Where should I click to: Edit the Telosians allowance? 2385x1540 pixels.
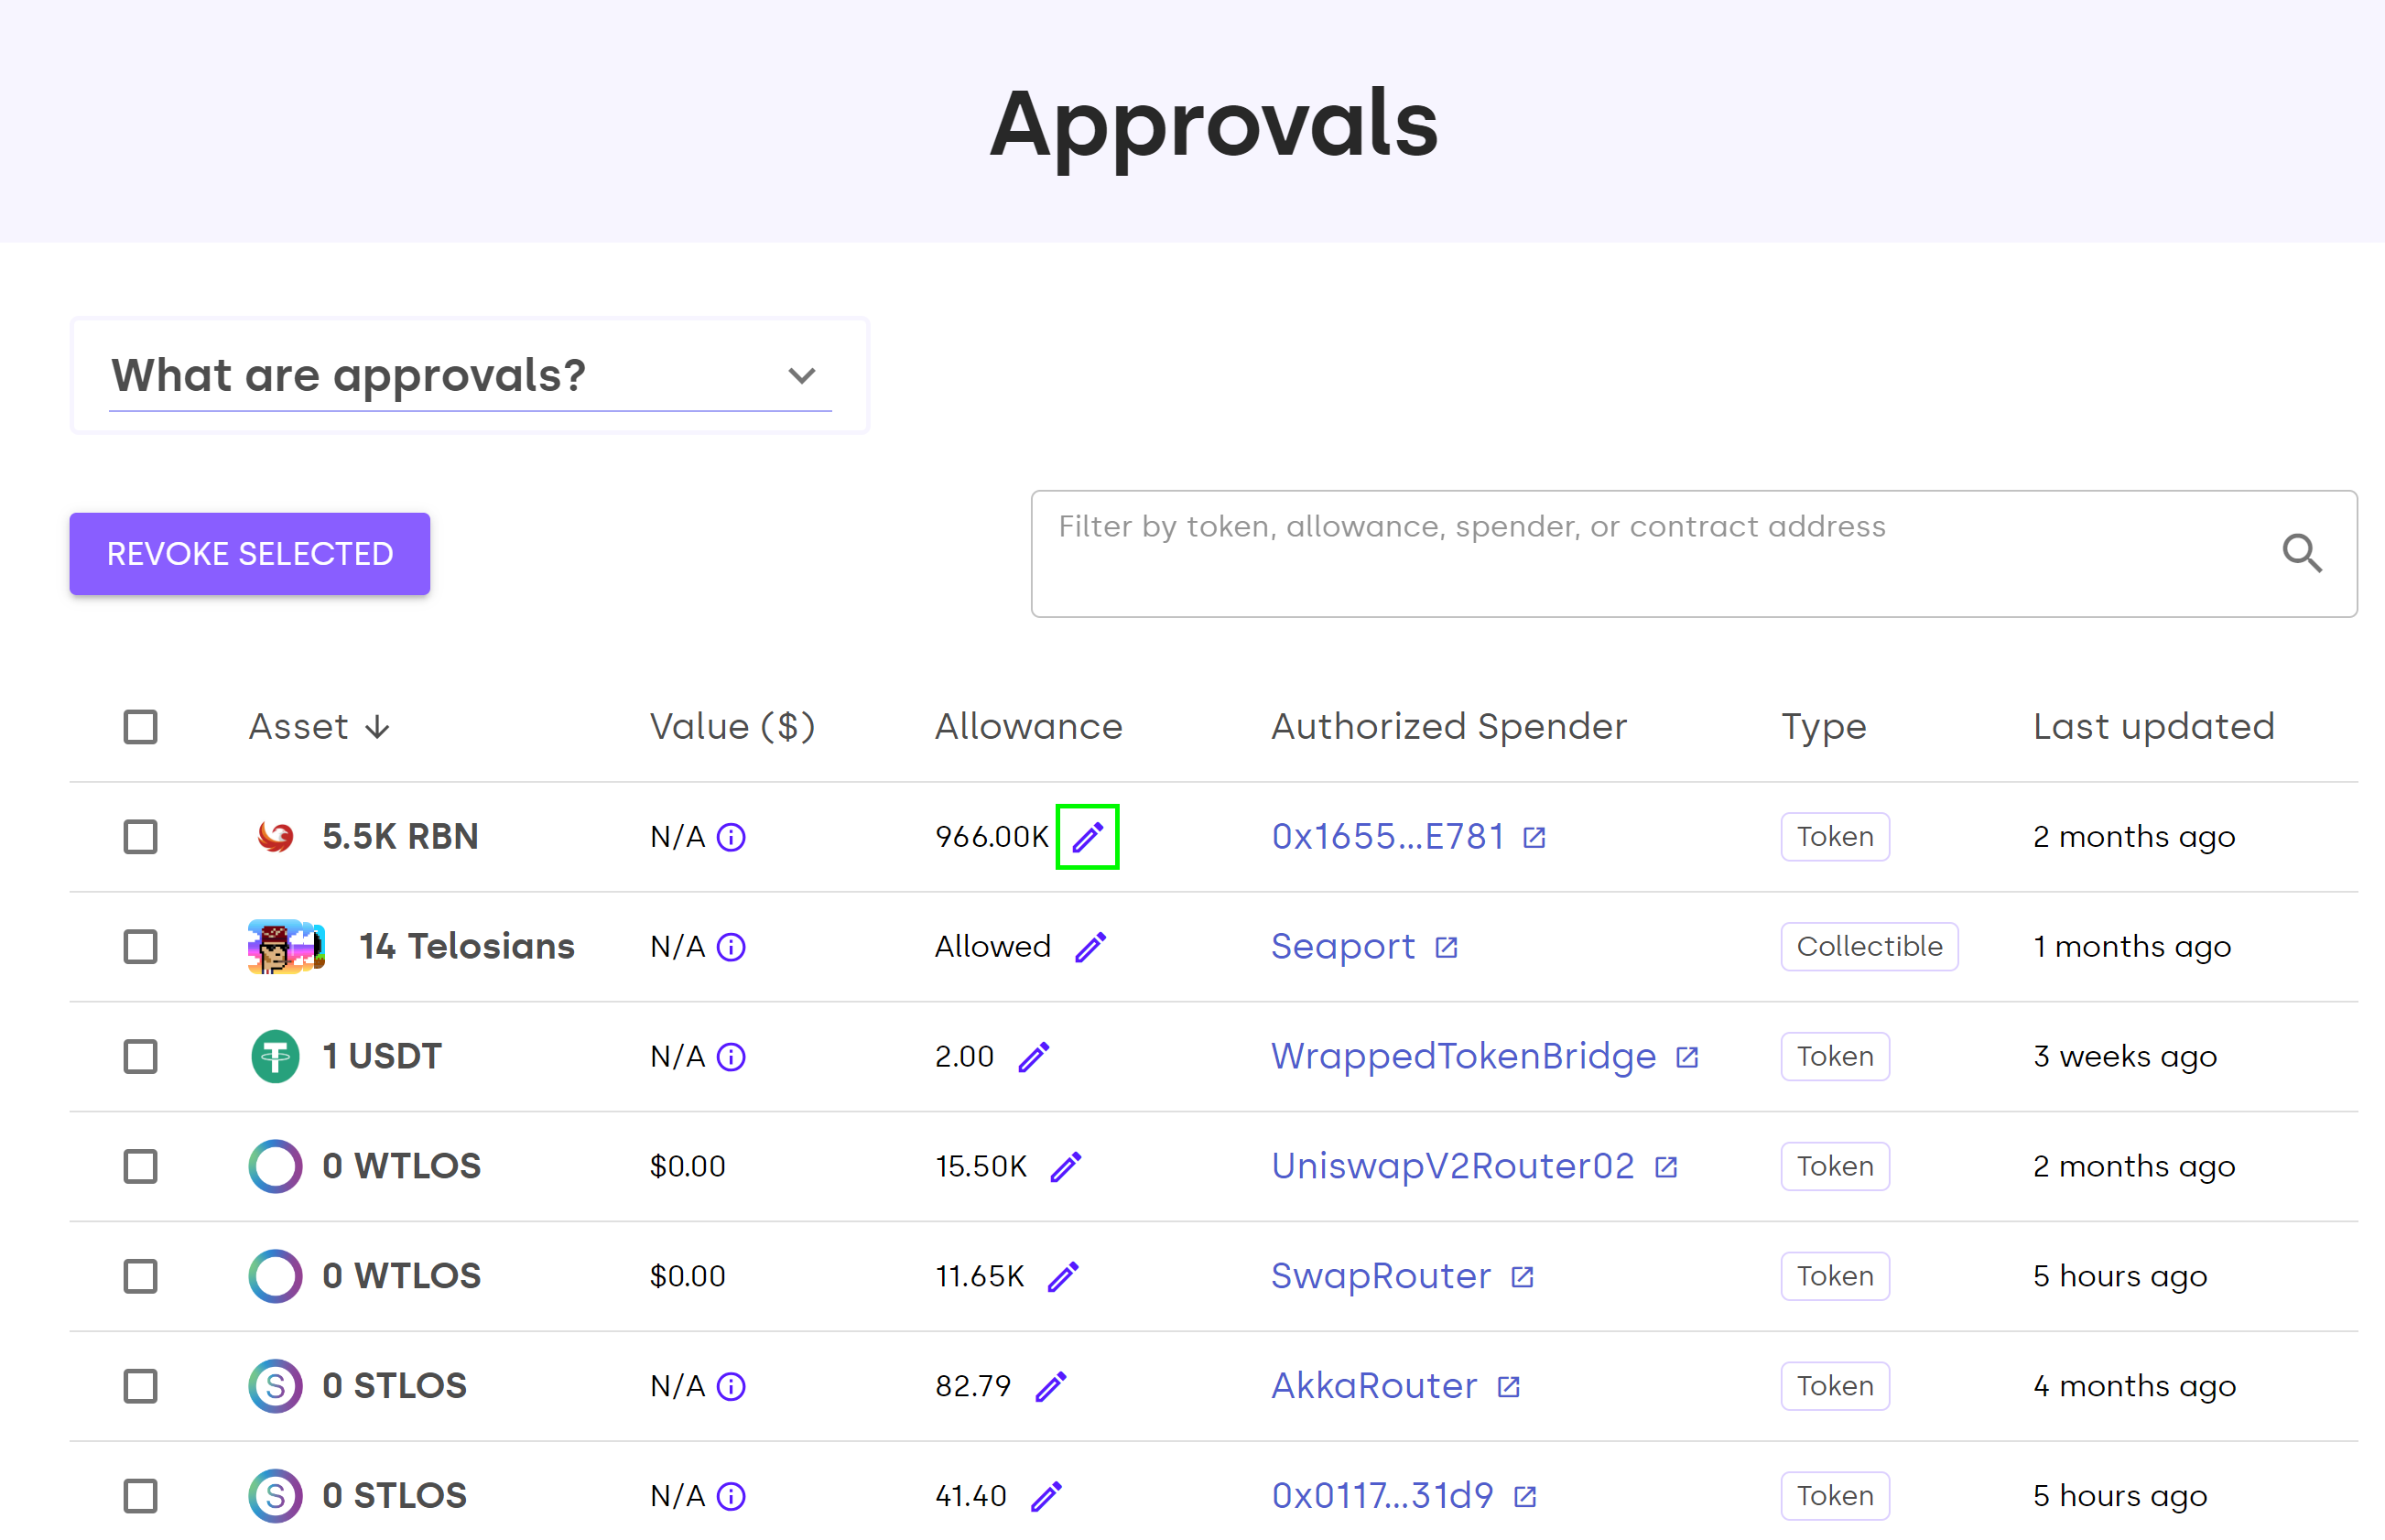click(1091, 946)
